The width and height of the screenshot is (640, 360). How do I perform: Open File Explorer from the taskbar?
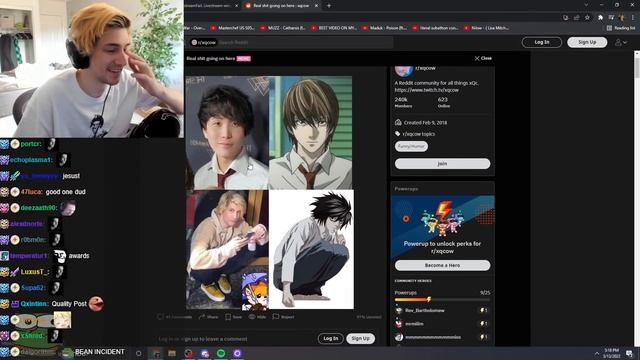point(172,353)
